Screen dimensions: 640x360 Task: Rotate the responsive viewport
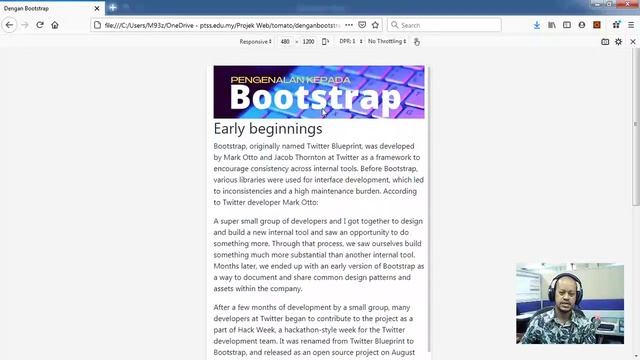(325, 42)
